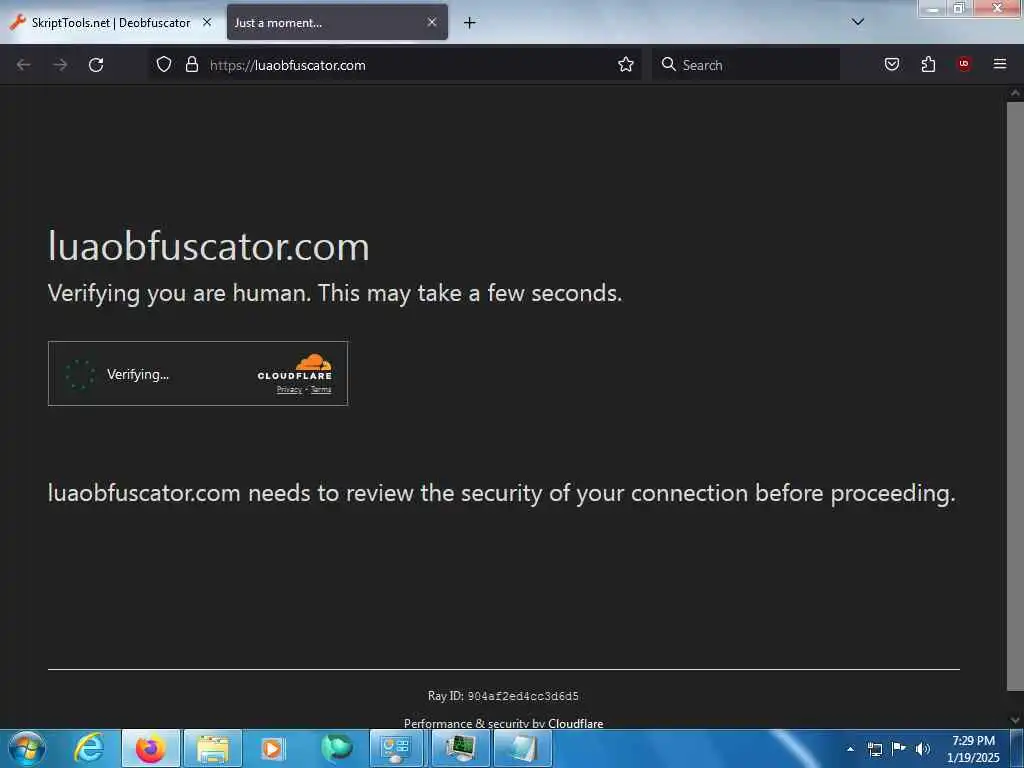Click the luaobfuscator.com heading
Viewport: 1024px width, 768px height.
208,247
